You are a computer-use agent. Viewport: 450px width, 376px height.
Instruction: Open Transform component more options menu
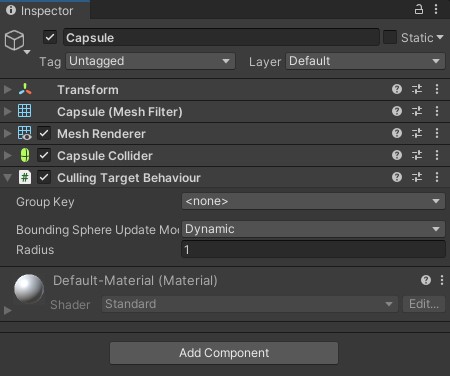(437, 89)
